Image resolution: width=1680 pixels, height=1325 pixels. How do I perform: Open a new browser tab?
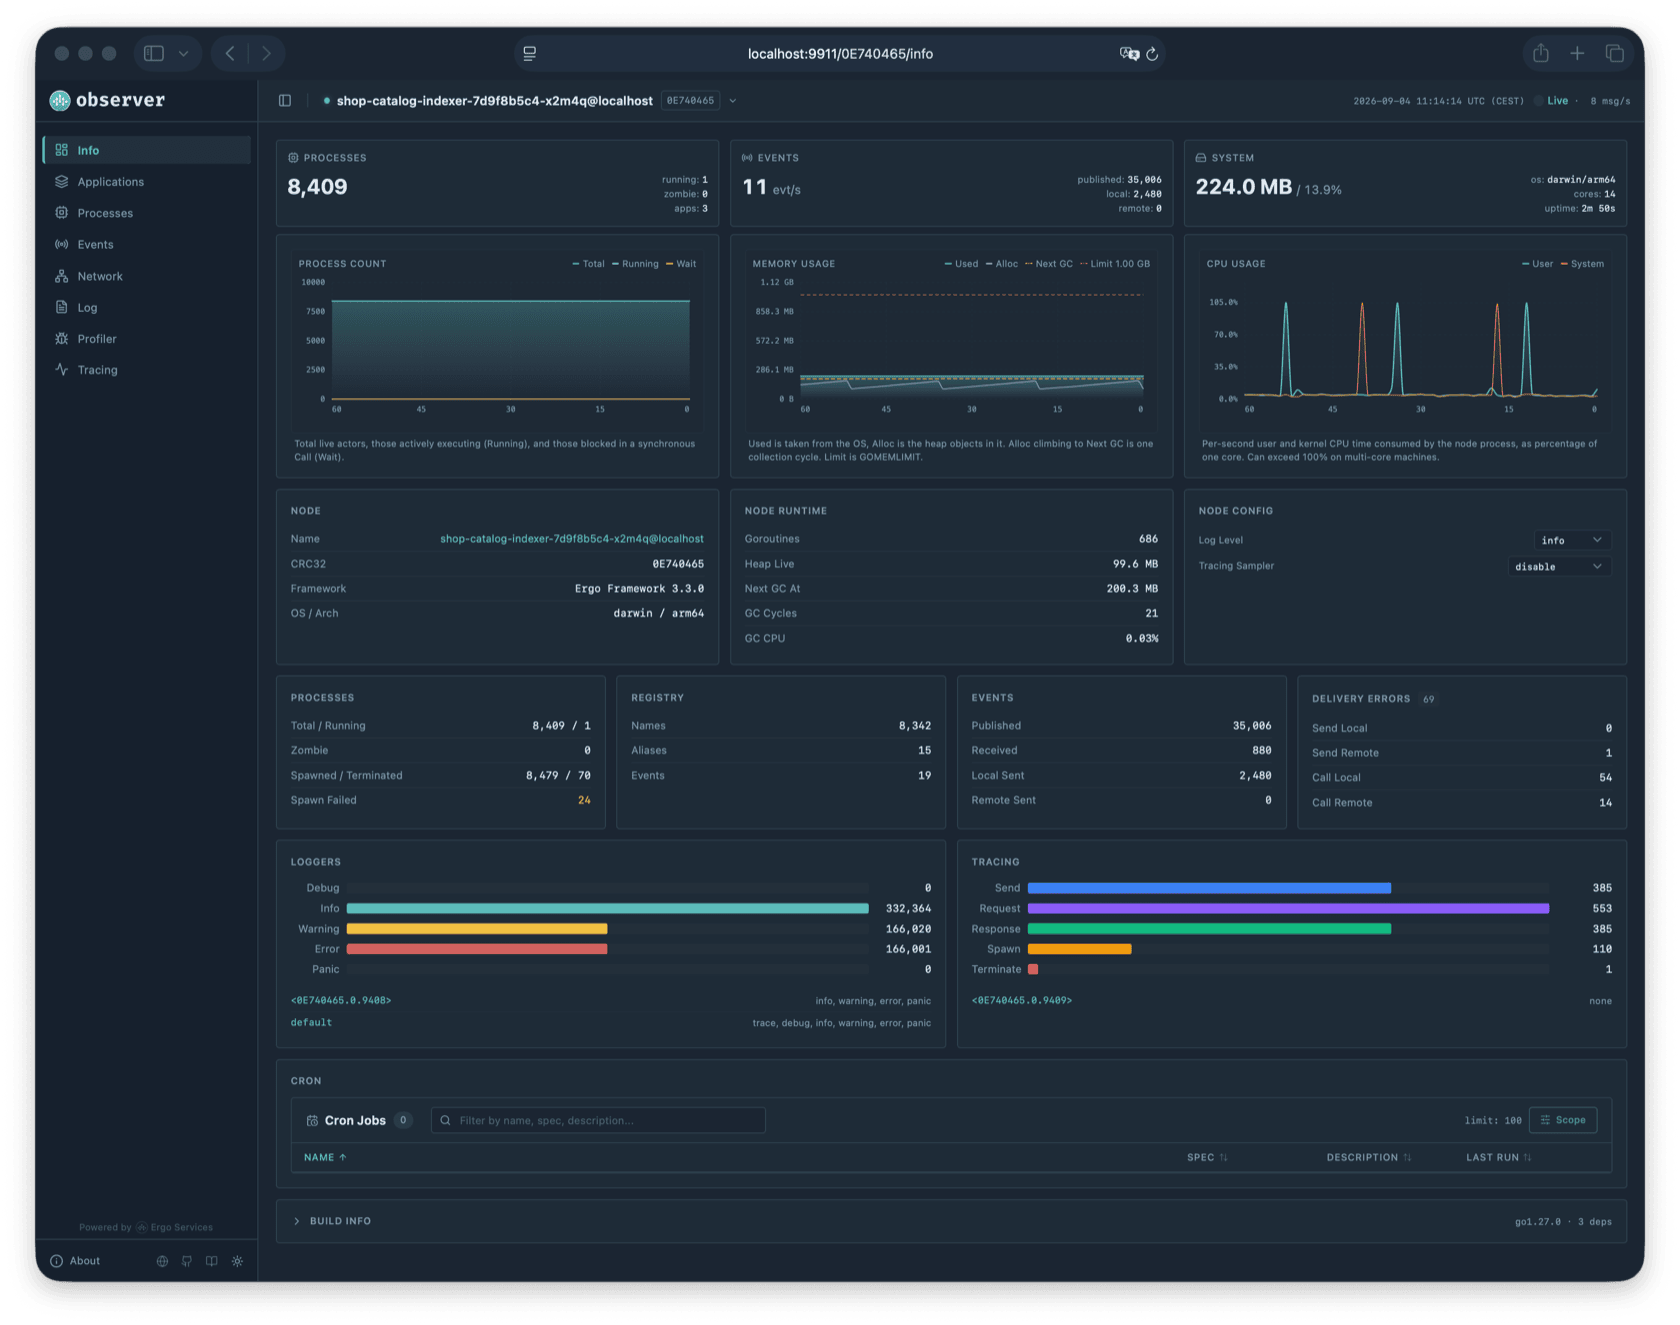[x=1577, y=53]
